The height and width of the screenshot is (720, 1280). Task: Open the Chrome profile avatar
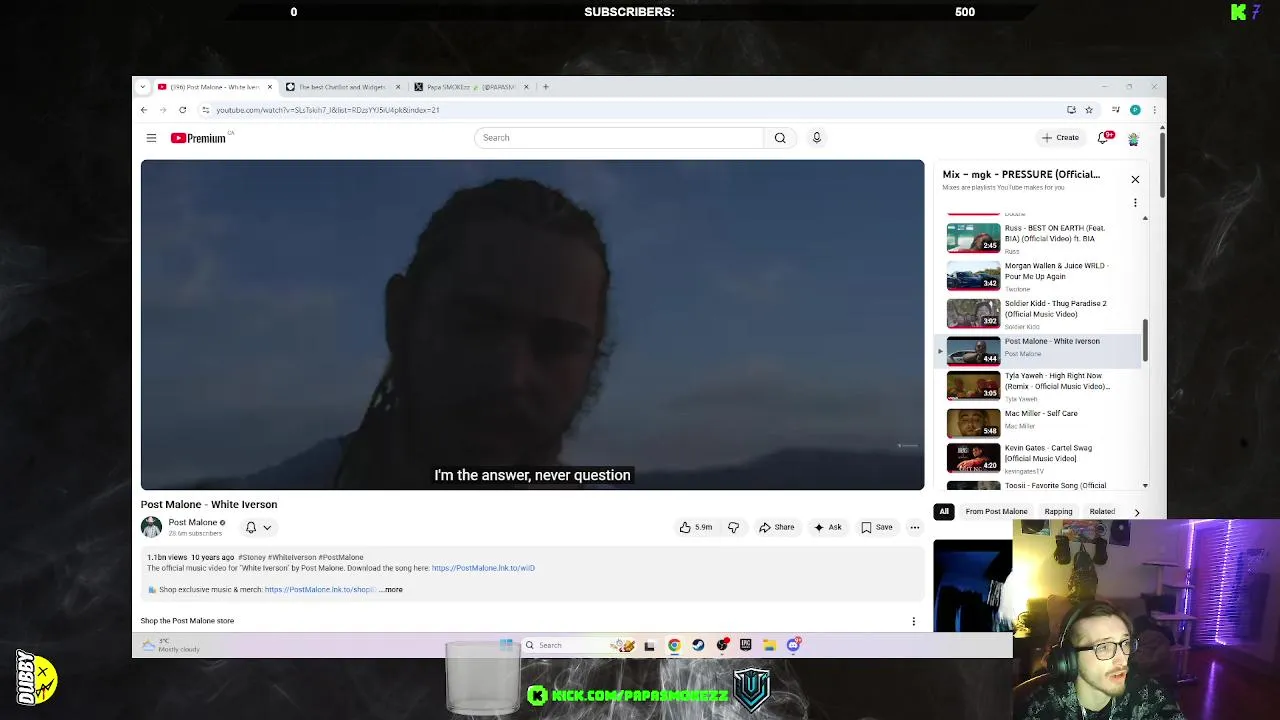[x=1135, y=110]
